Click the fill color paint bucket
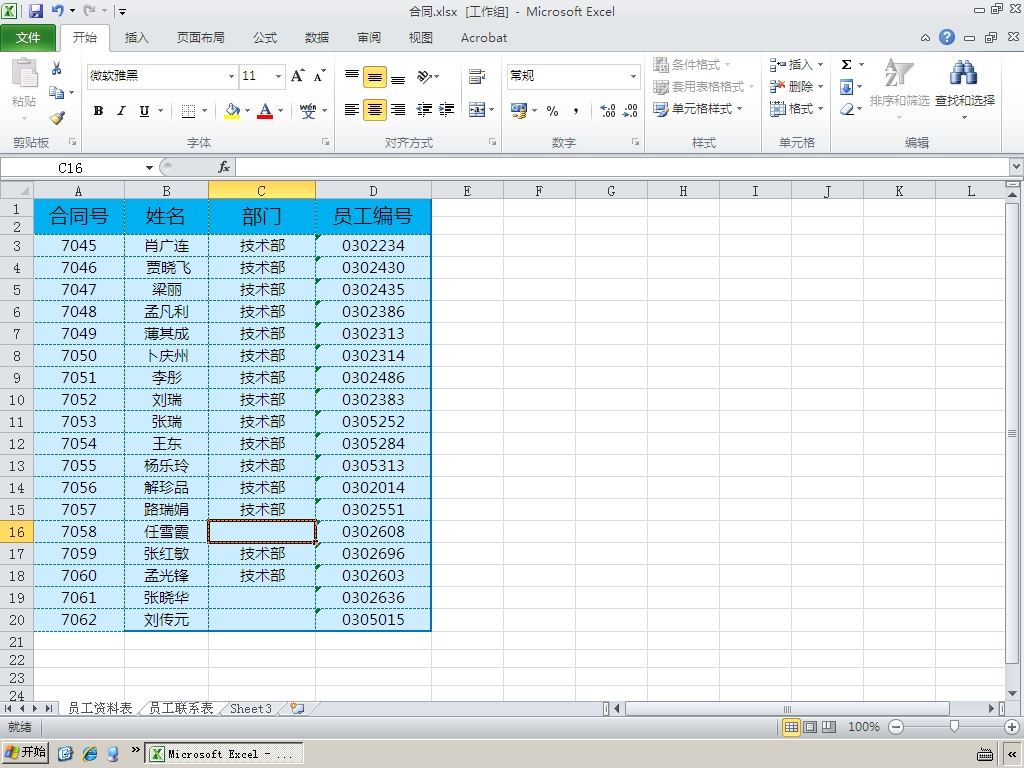Viewport: 1024px width, 768px height. [x=232, y=111]
